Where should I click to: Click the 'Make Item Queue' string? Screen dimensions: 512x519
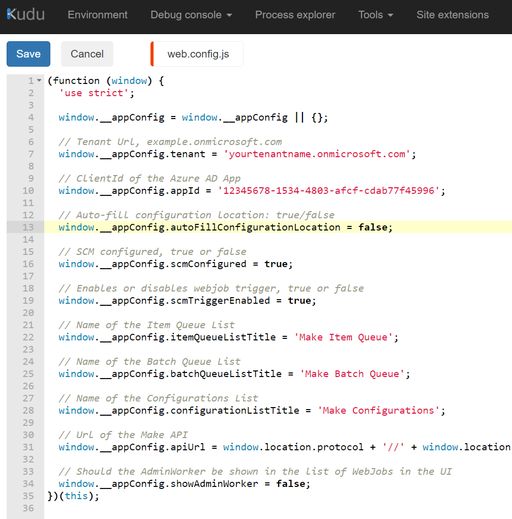coord(343,337)
